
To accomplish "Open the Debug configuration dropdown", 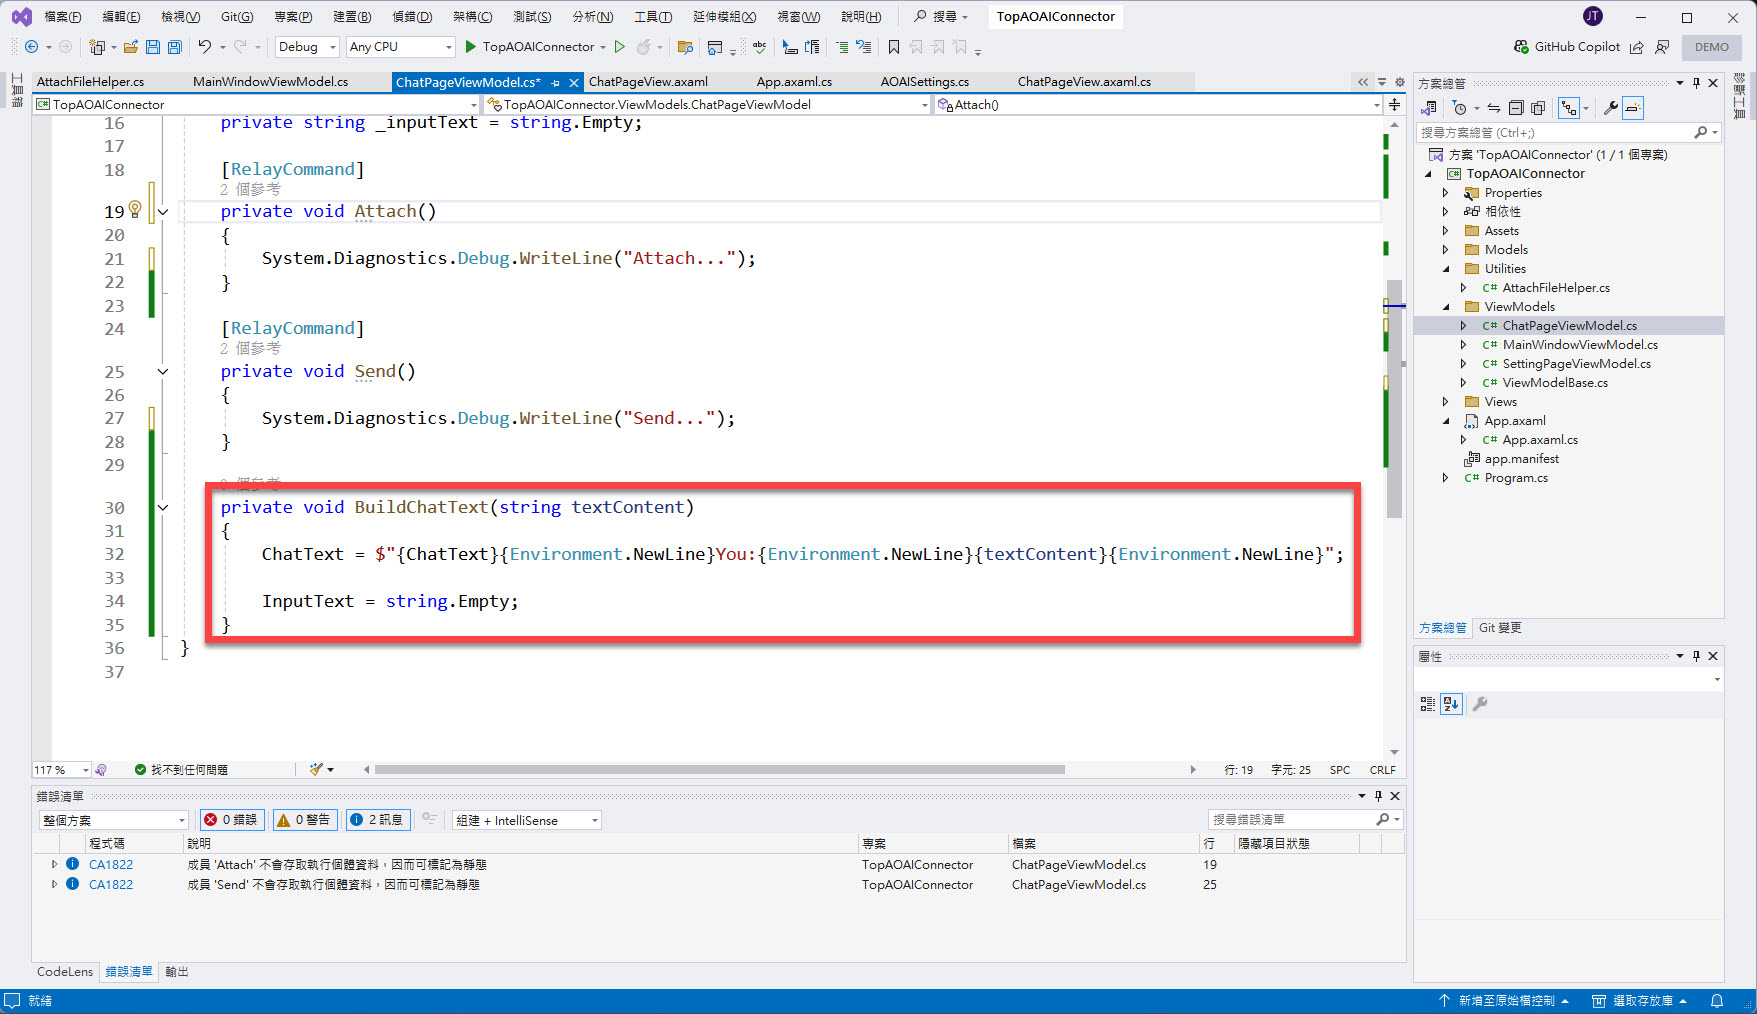I will [307, 47].
